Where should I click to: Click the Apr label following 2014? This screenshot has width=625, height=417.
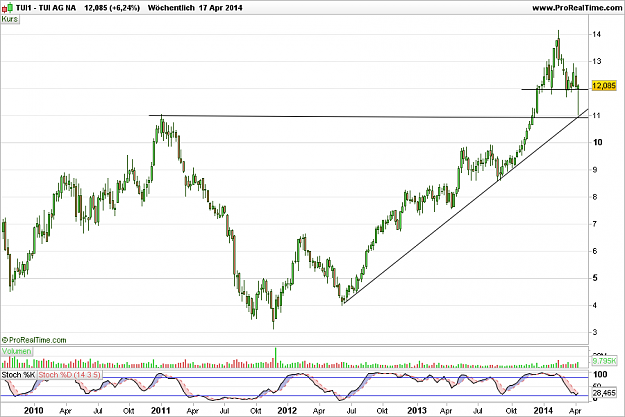click(575, 411)
